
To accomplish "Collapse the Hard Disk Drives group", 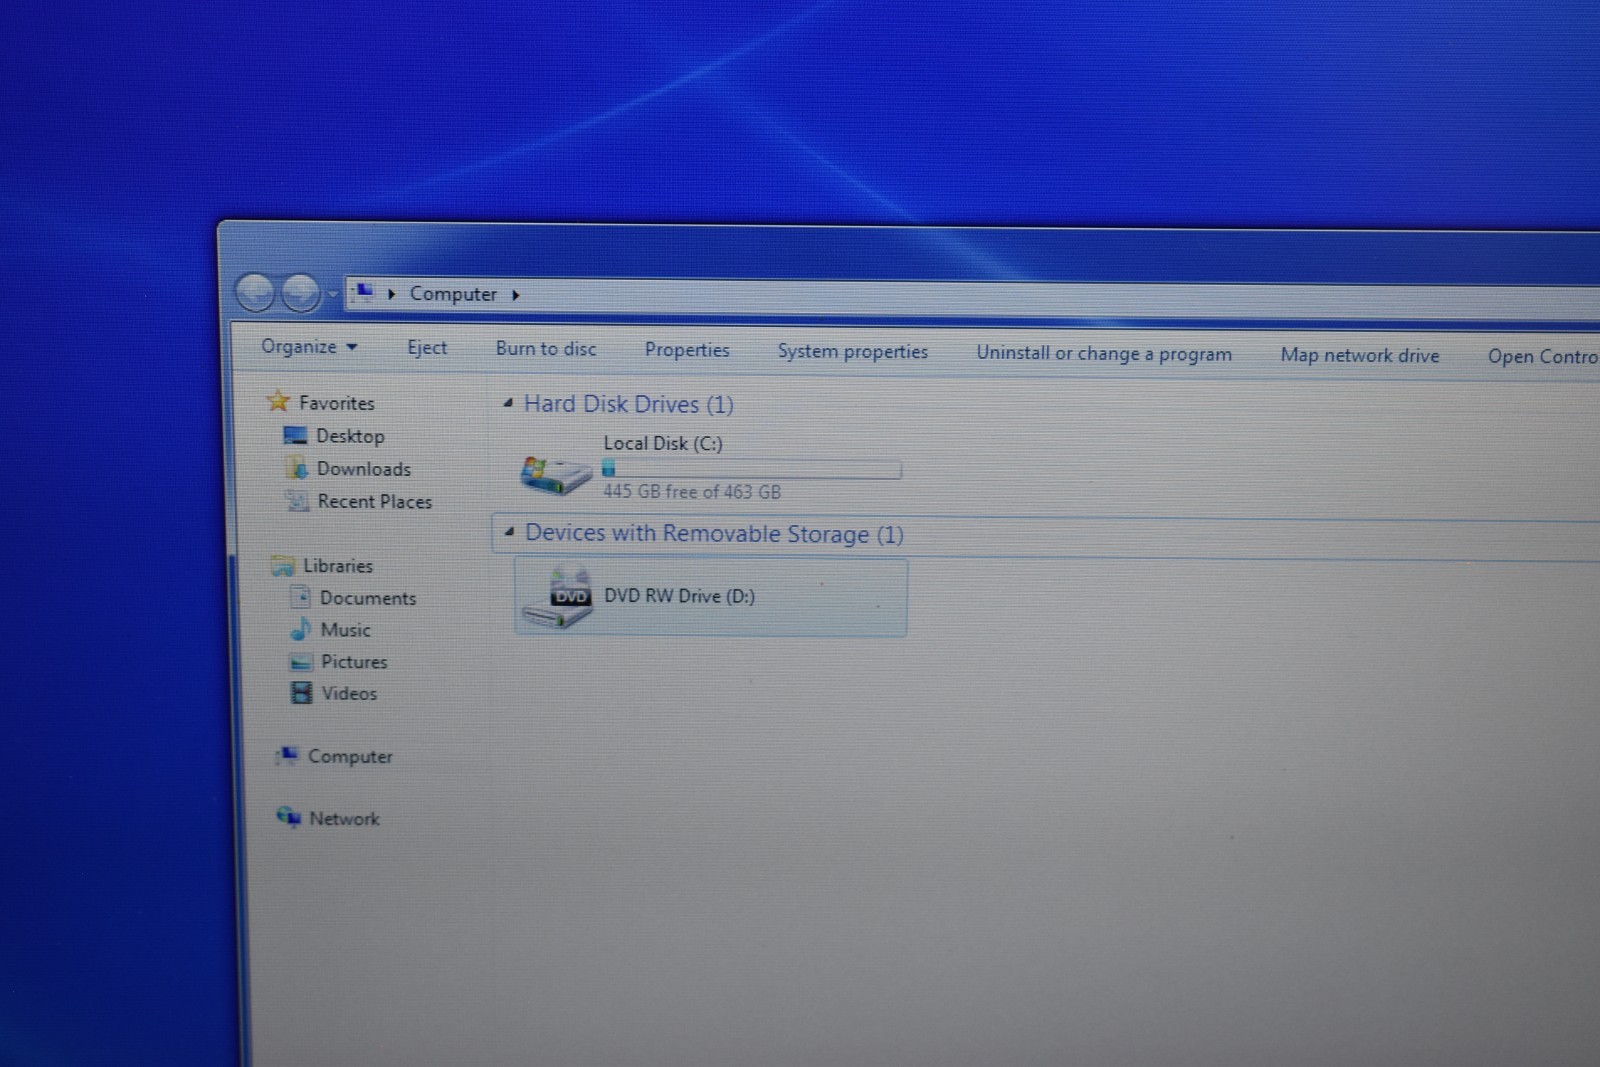I will click(x=508, y=403).
